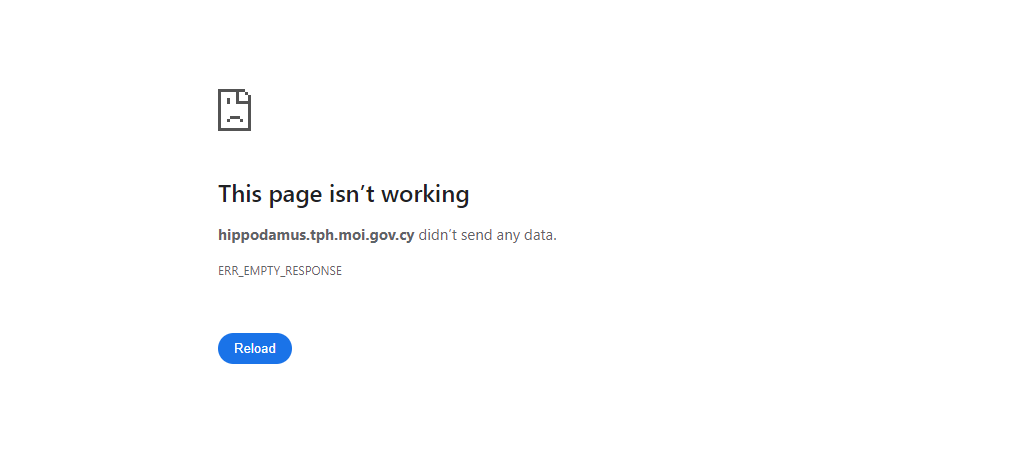Reload the page with the blue button

pos(255,348)
